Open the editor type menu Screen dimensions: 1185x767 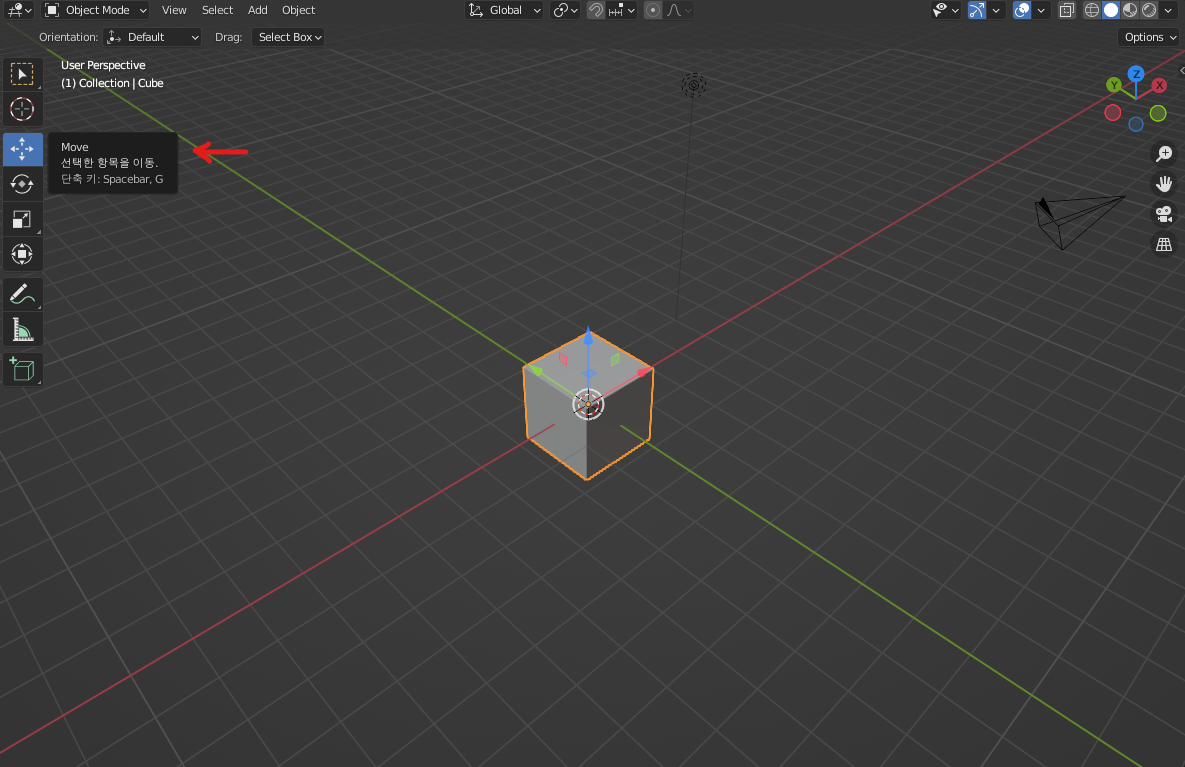[x=18, y=10]
